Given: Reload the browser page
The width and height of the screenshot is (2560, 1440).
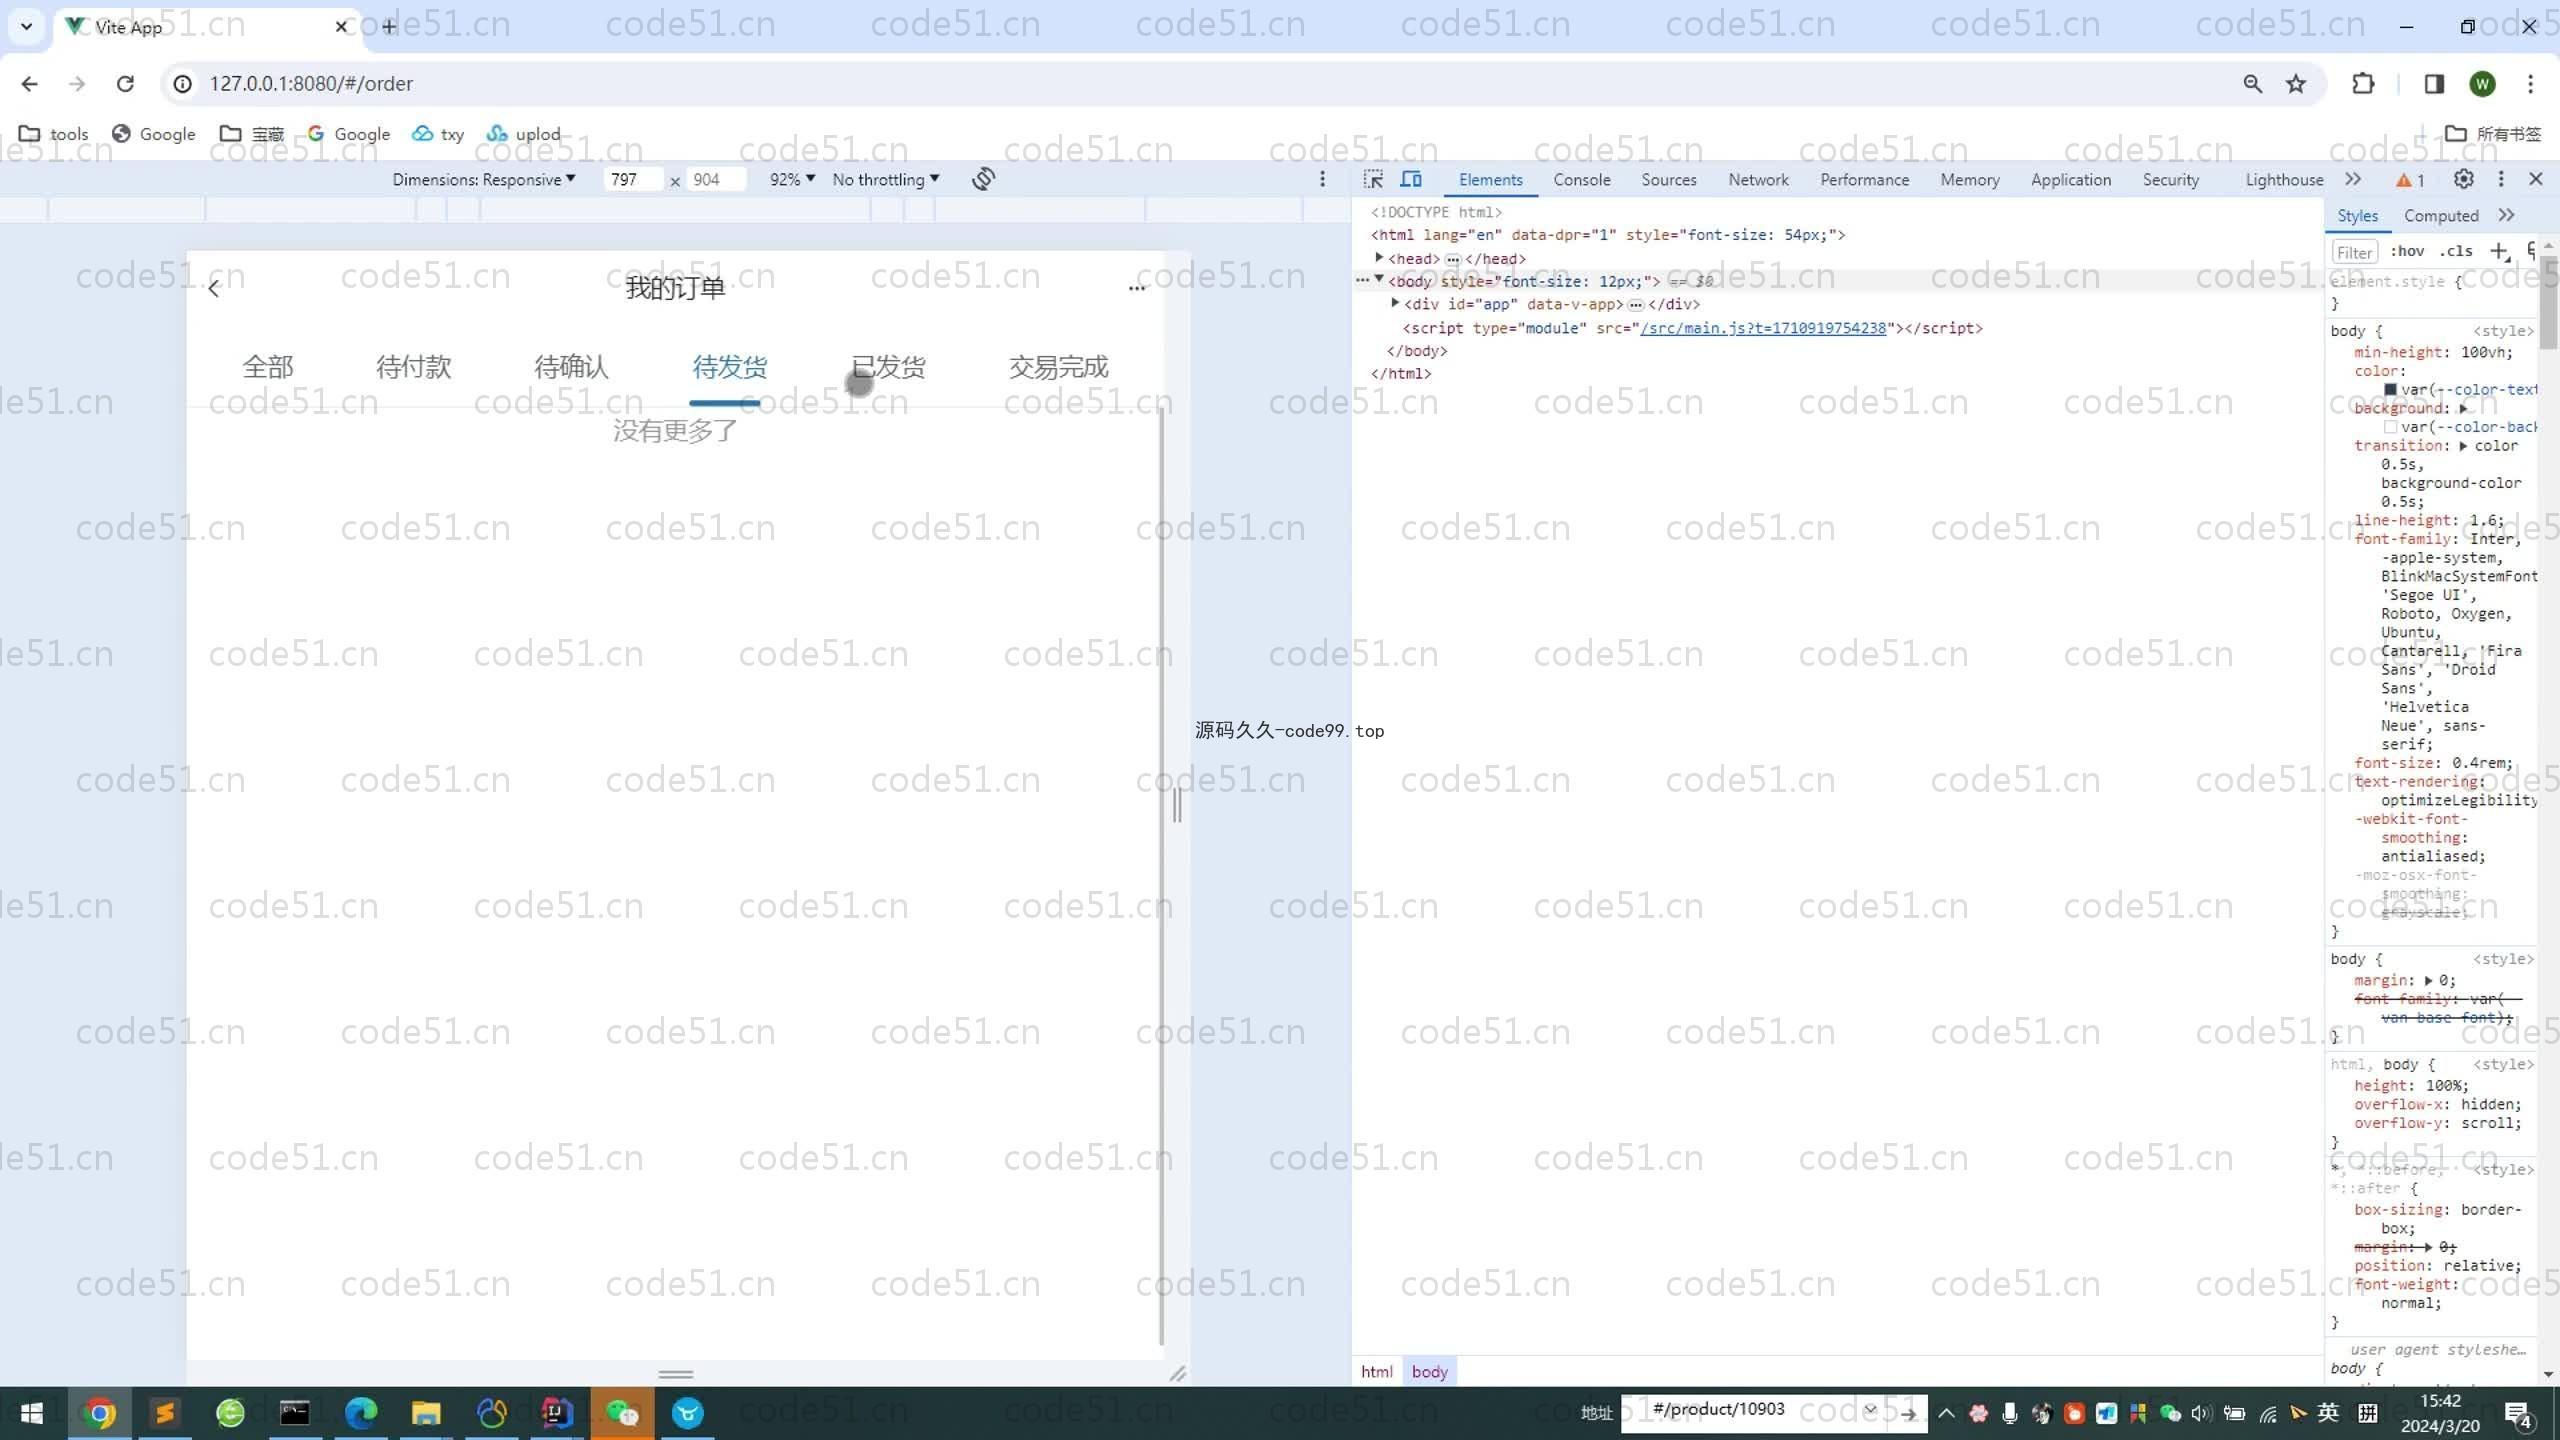Looking at the screenshot, I should coord(125,84).
